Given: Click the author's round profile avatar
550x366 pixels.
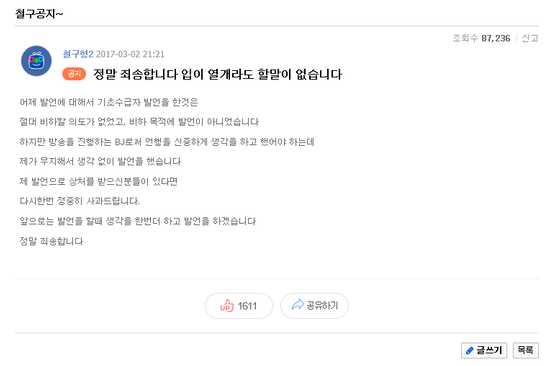Looking at the screenshot, I should pyautogui.click(x=36, y=61).
